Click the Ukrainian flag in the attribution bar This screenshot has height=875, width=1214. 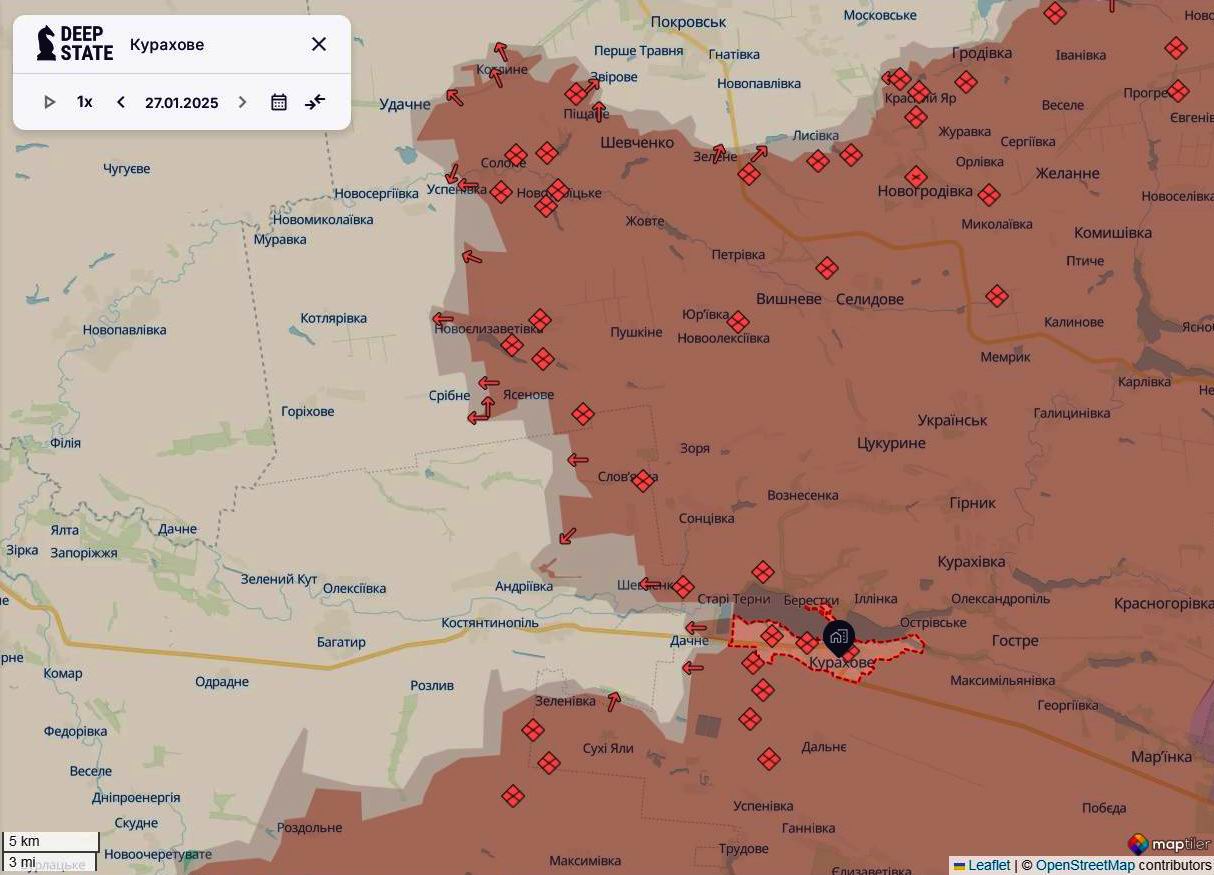(x=960, y=865)
